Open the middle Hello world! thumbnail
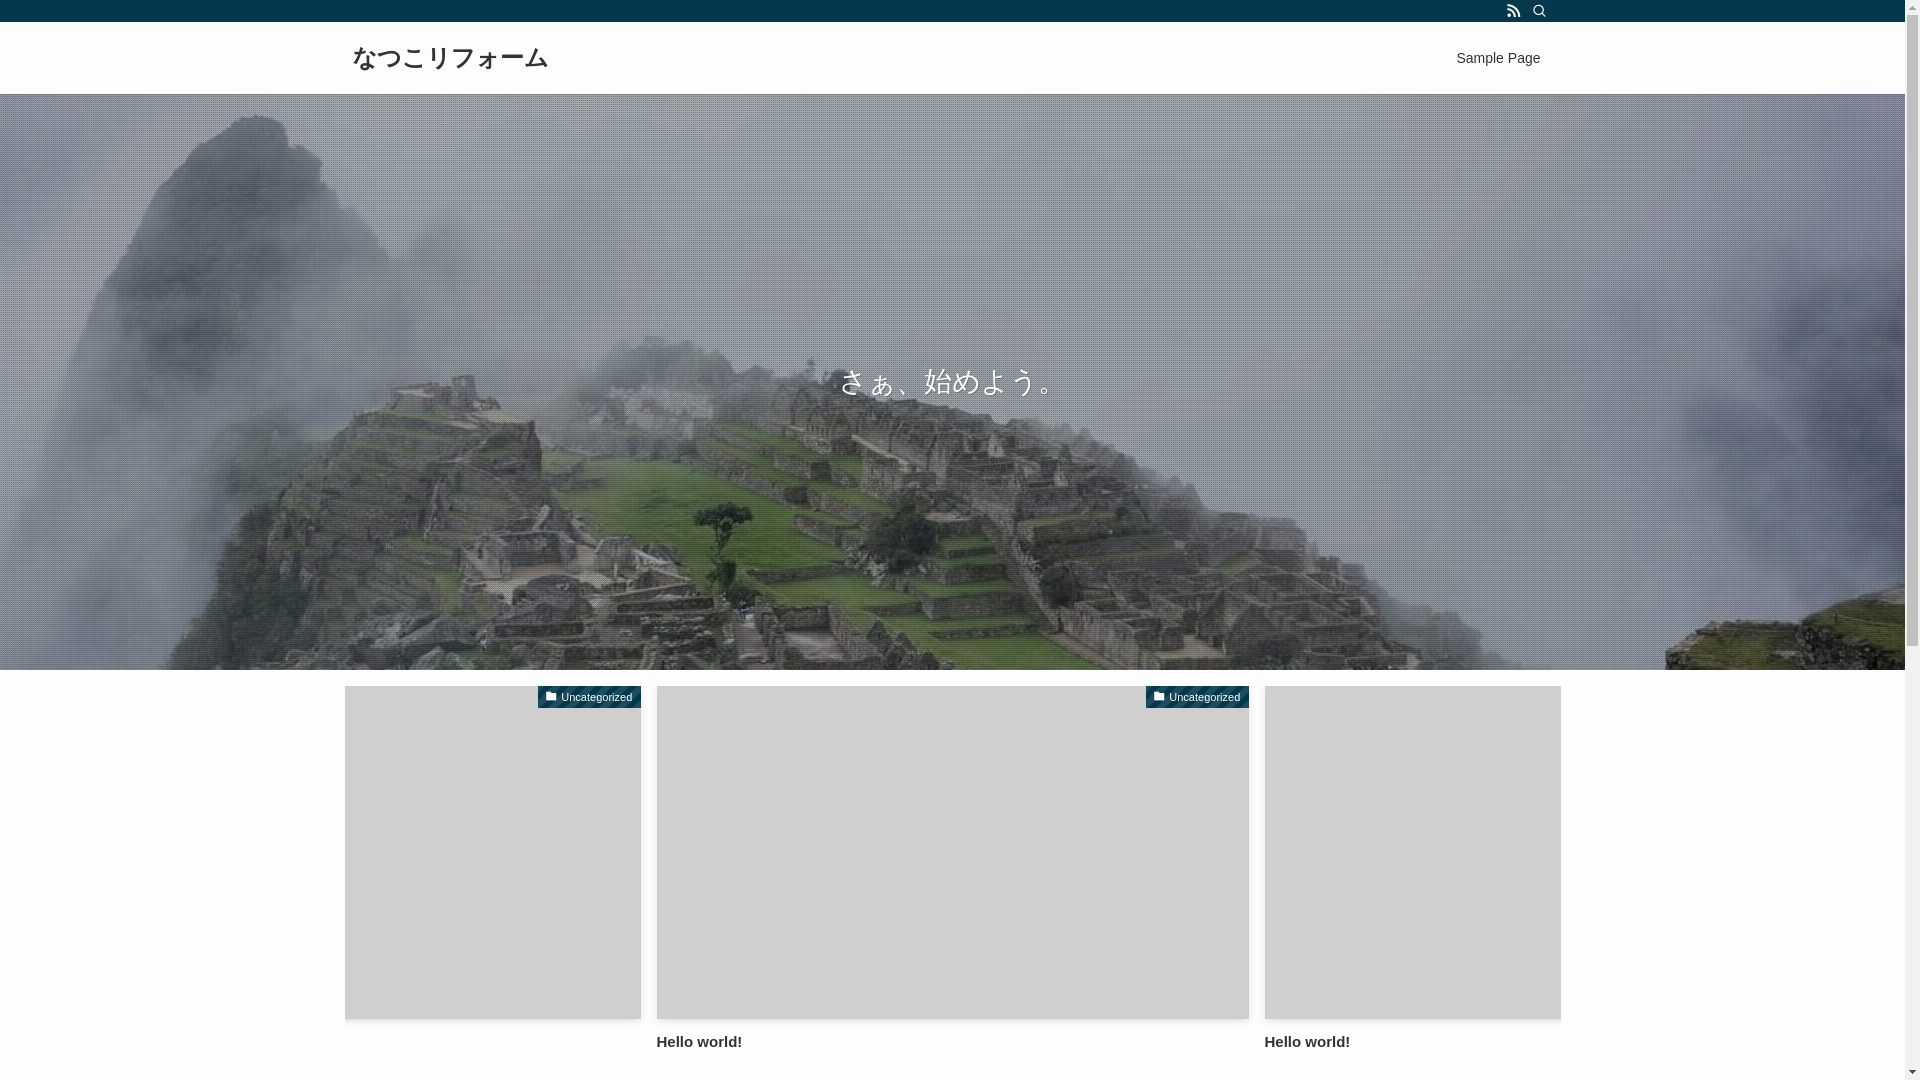 pyautogui.click(x=952, y=852)
